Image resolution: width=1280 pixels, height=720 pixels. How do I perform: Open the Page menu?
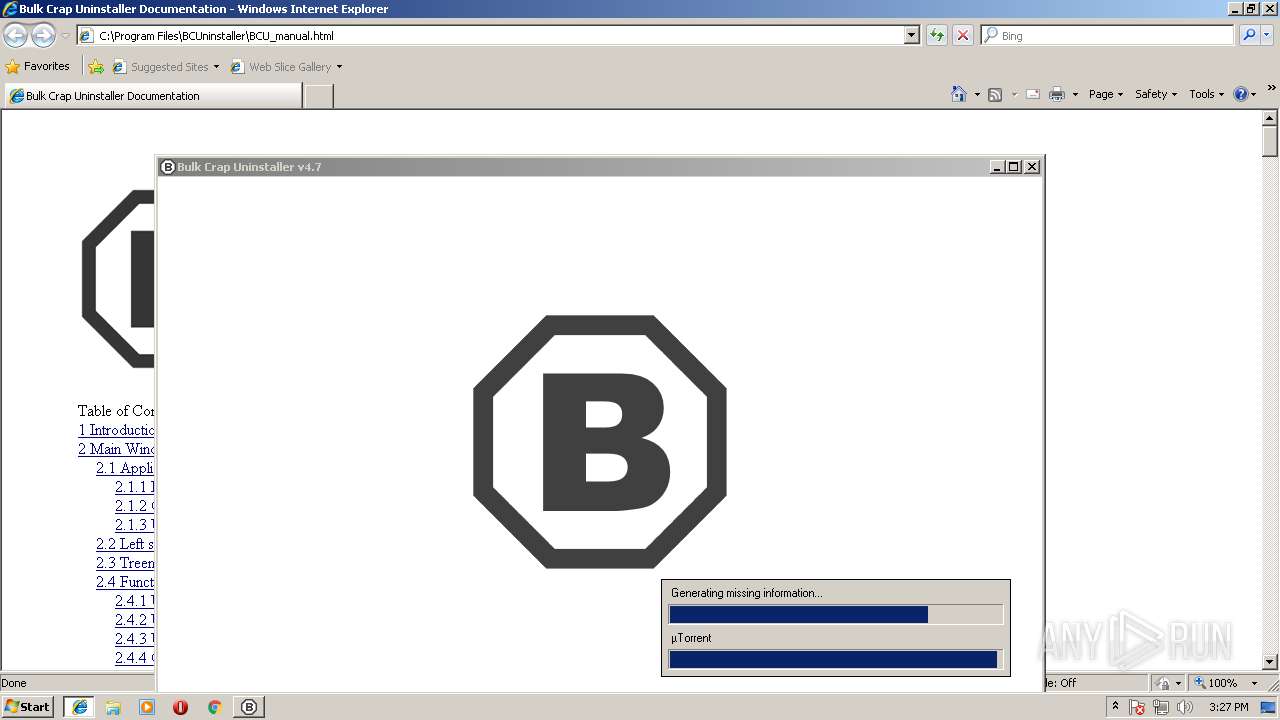coord(1106,94)
